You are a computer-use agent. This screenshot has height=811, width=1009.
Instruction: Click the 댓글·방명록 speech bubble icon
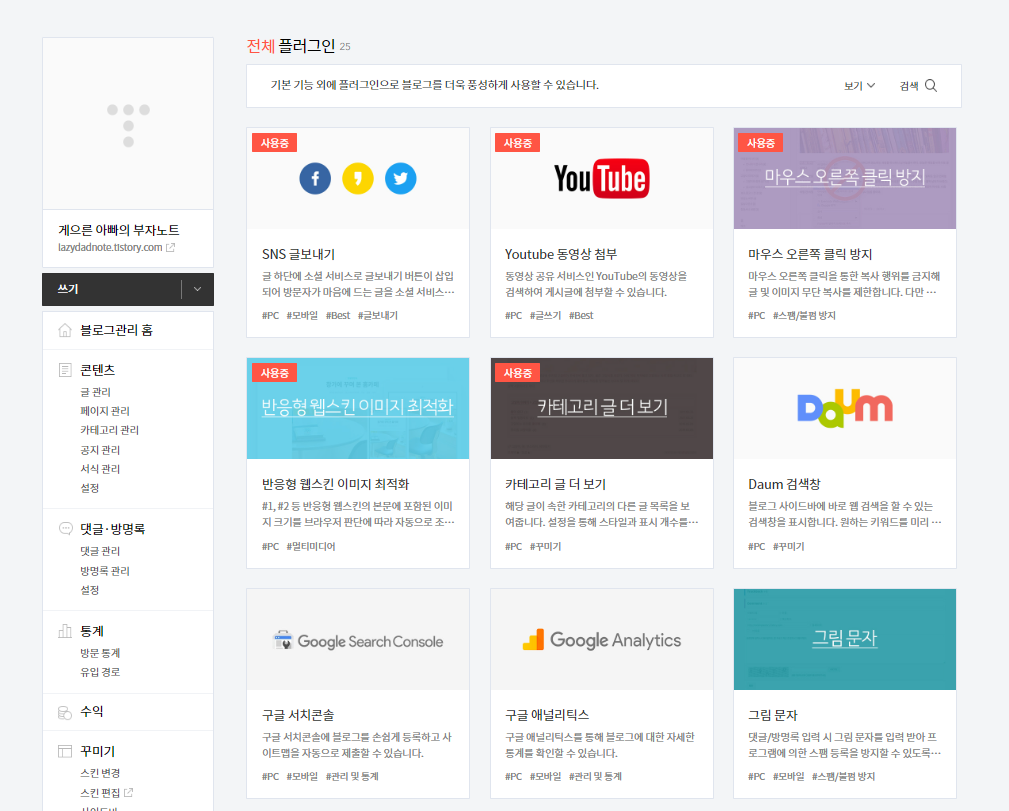[65, 528]
